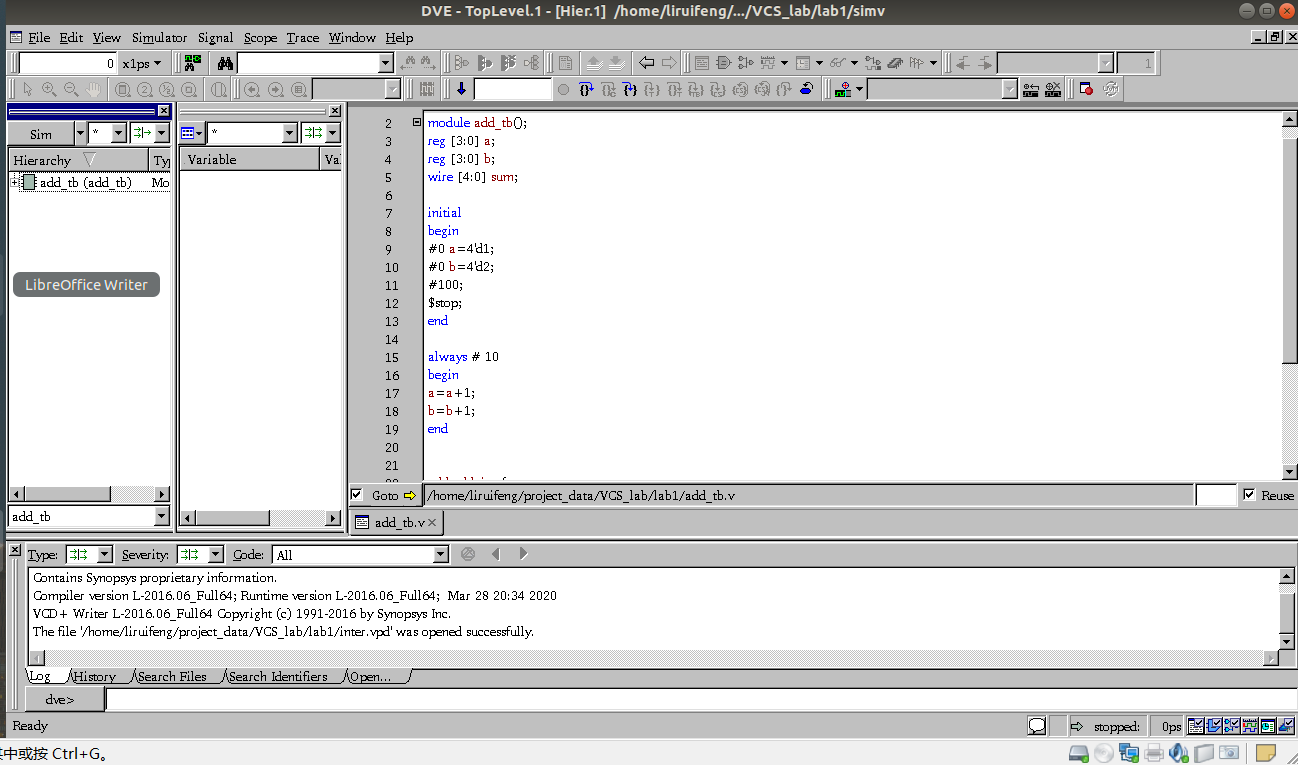
Task: Select the arrow pointer tool
Action: click(x=27, y=90)
